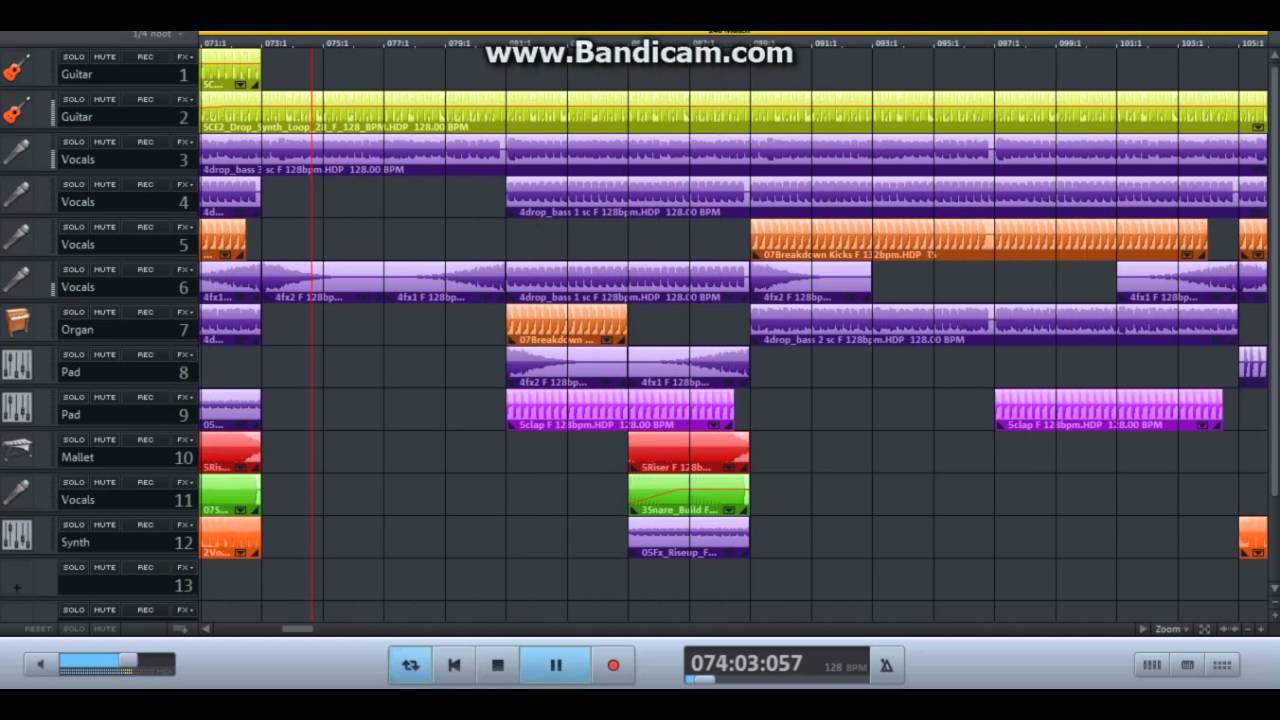1280x720 pixels.
Task: Click the Organ track name label
Action: [x=77, y=329]
